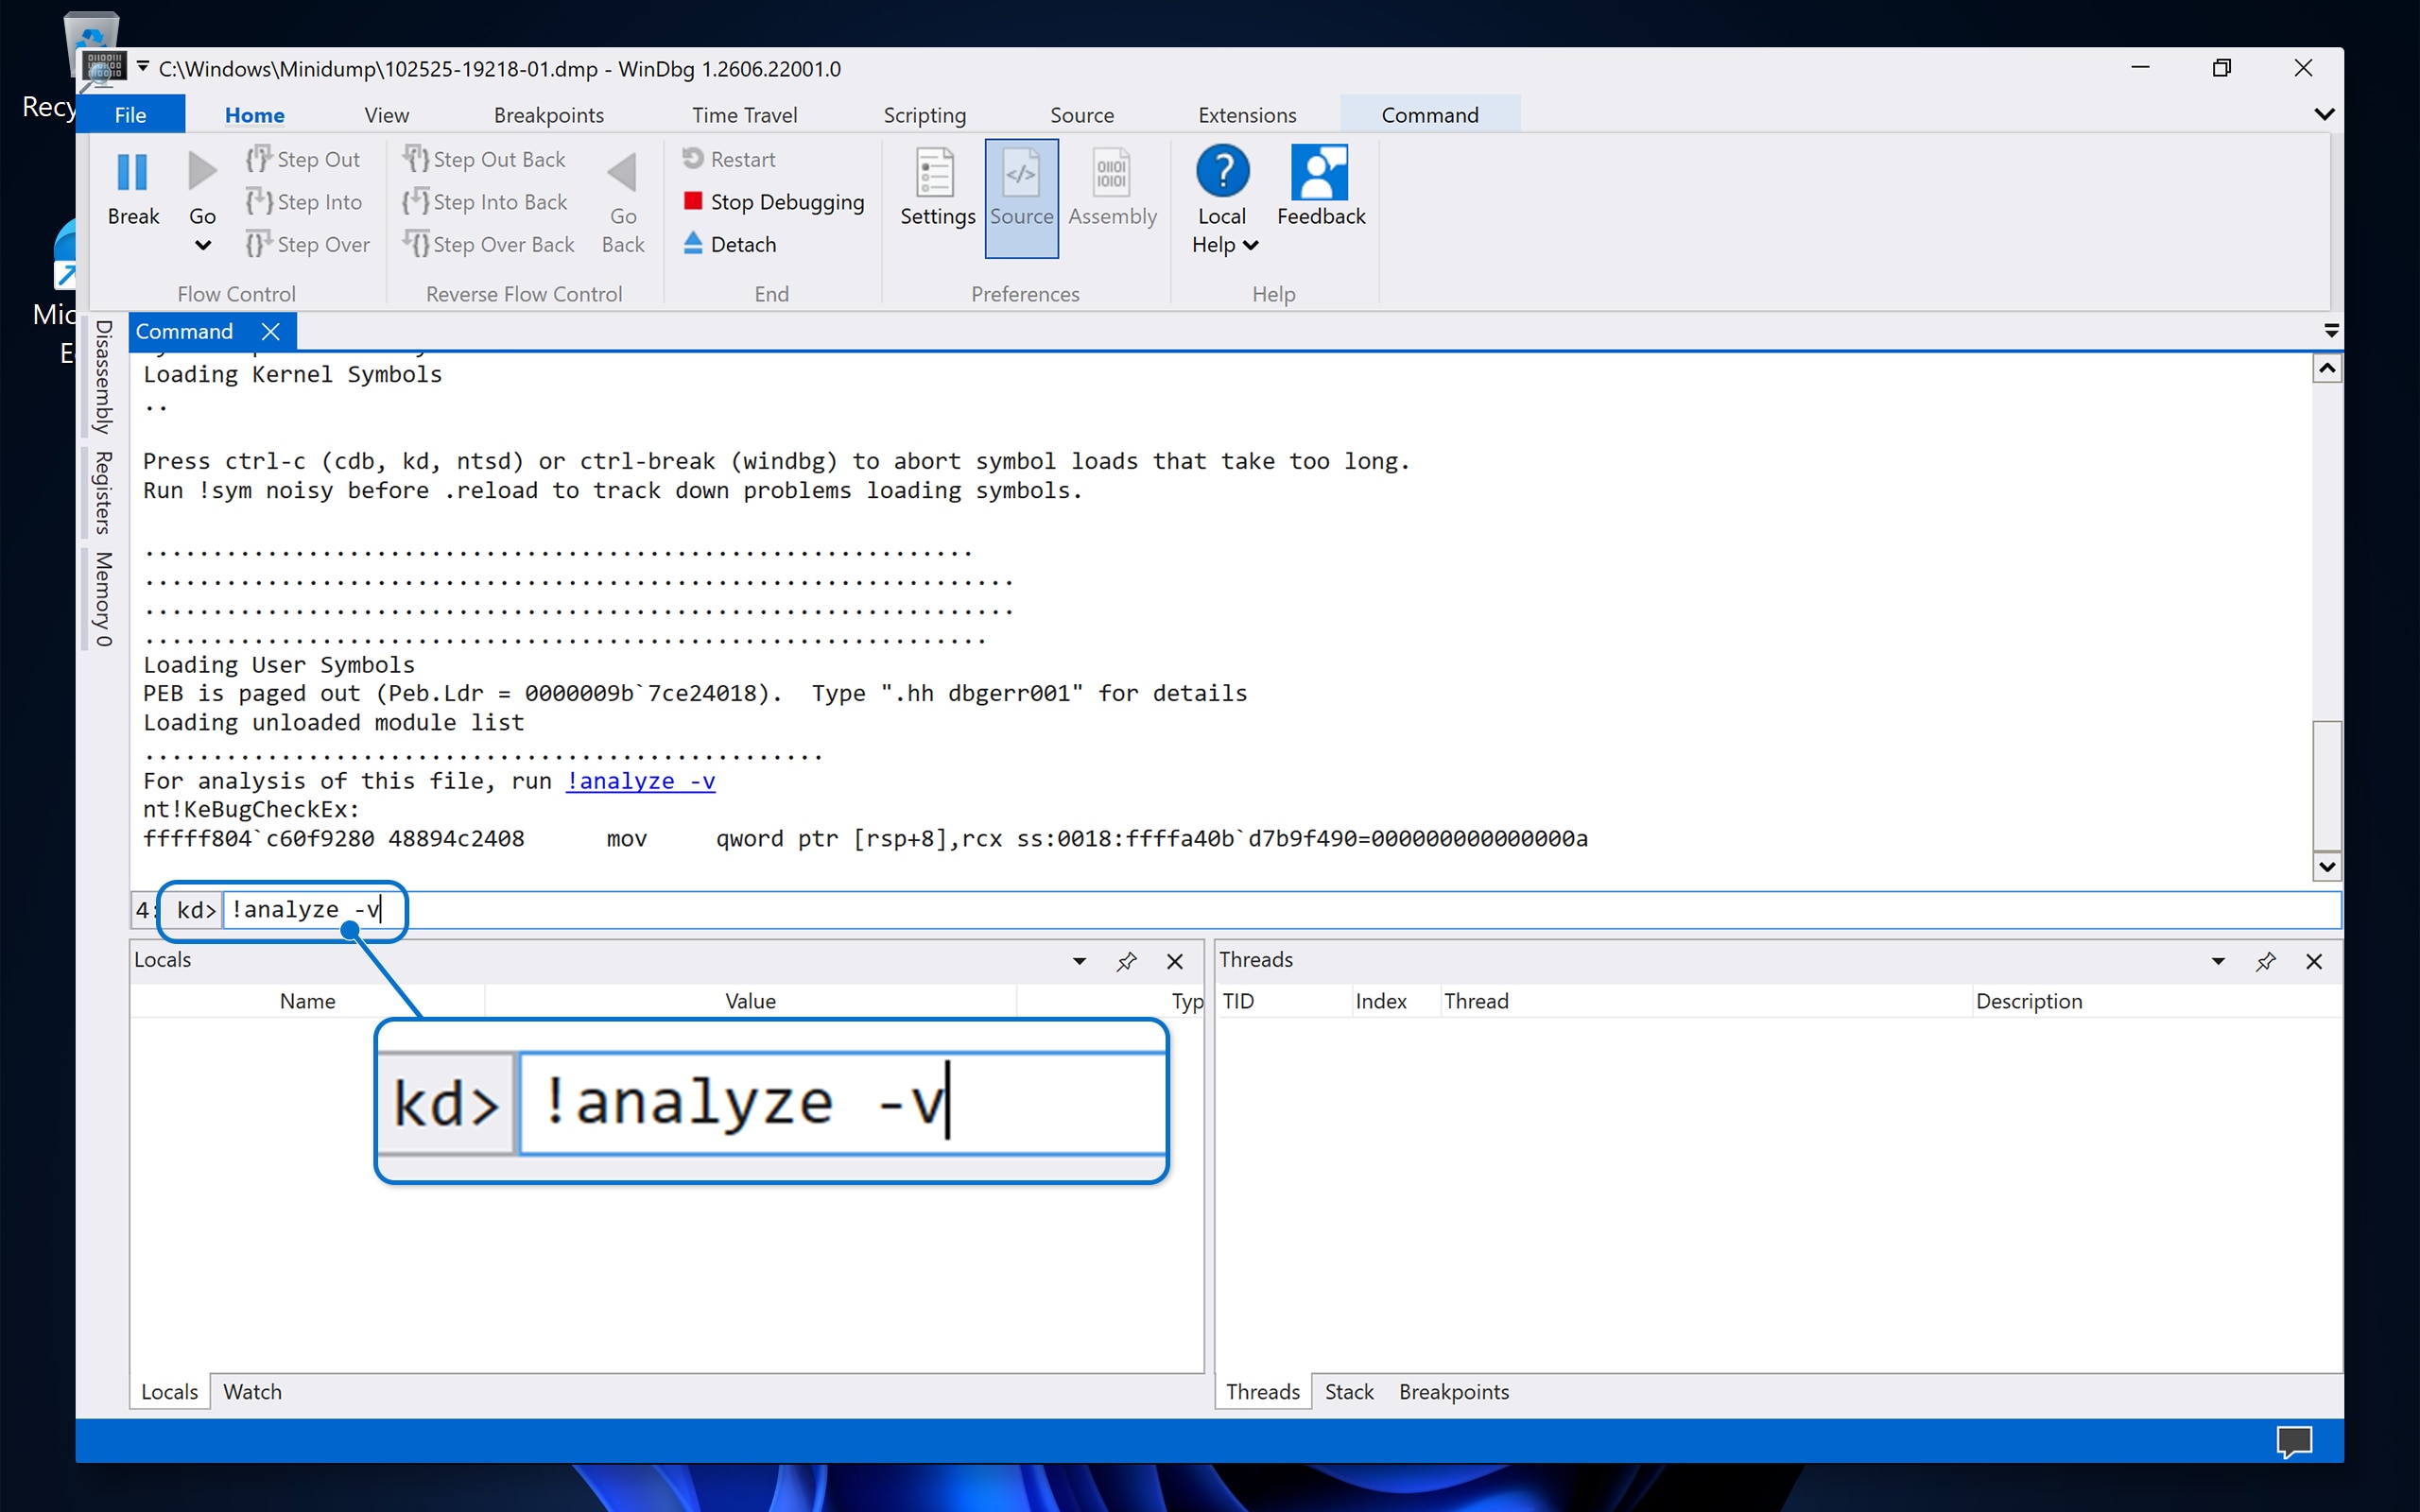Open the Disassembly side tab
Viewport: 2420px width, 1512px height.
[103, 377]
